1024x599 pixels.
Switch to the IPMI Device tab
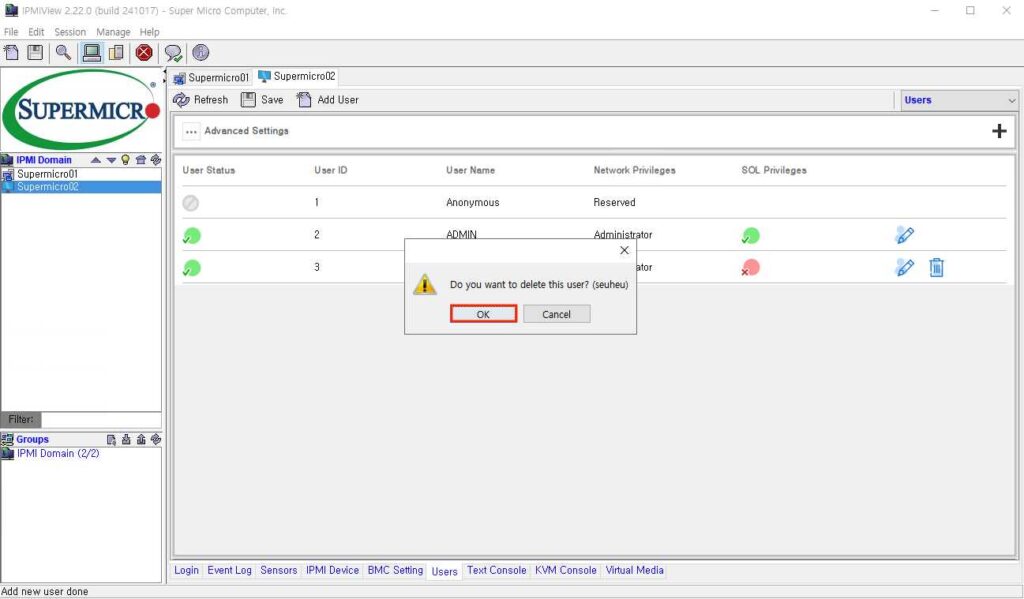(x=332, y=570)
